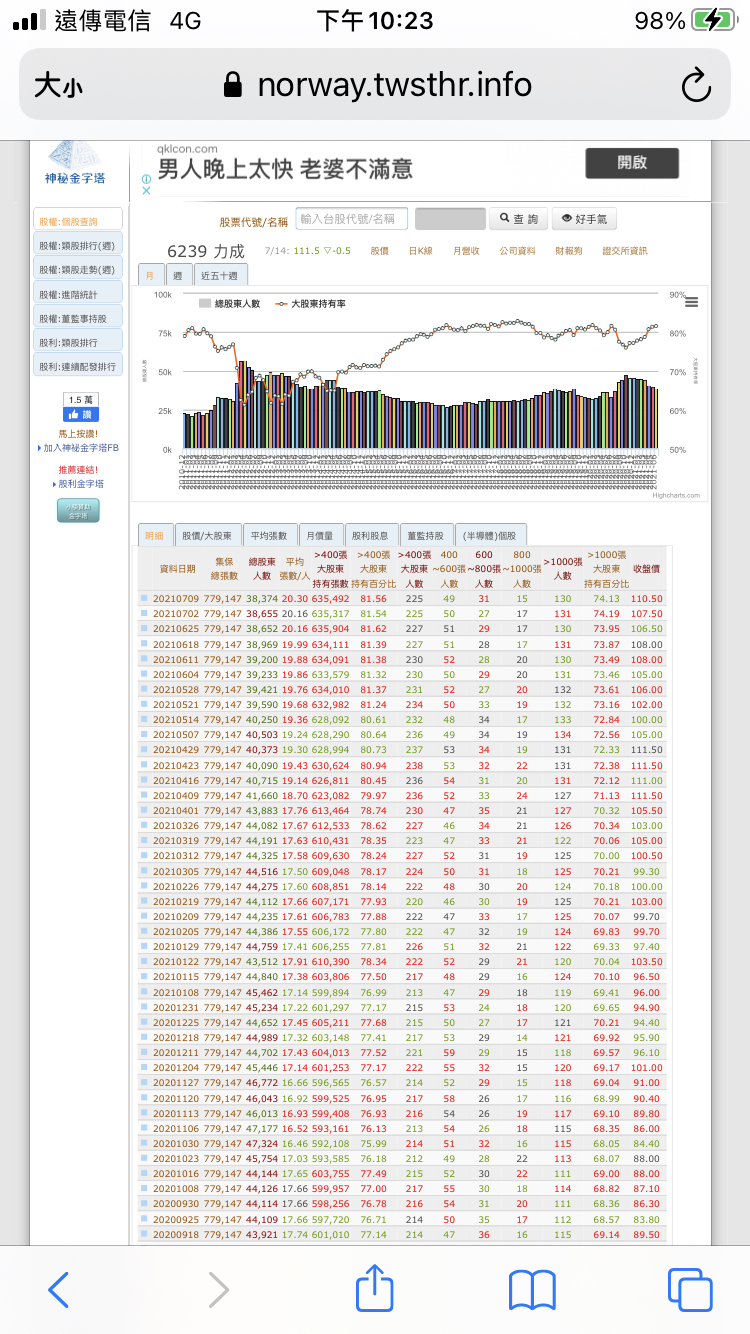
Task: Select the 近五十週 chart range tab
Action: [x=218, y=275]
